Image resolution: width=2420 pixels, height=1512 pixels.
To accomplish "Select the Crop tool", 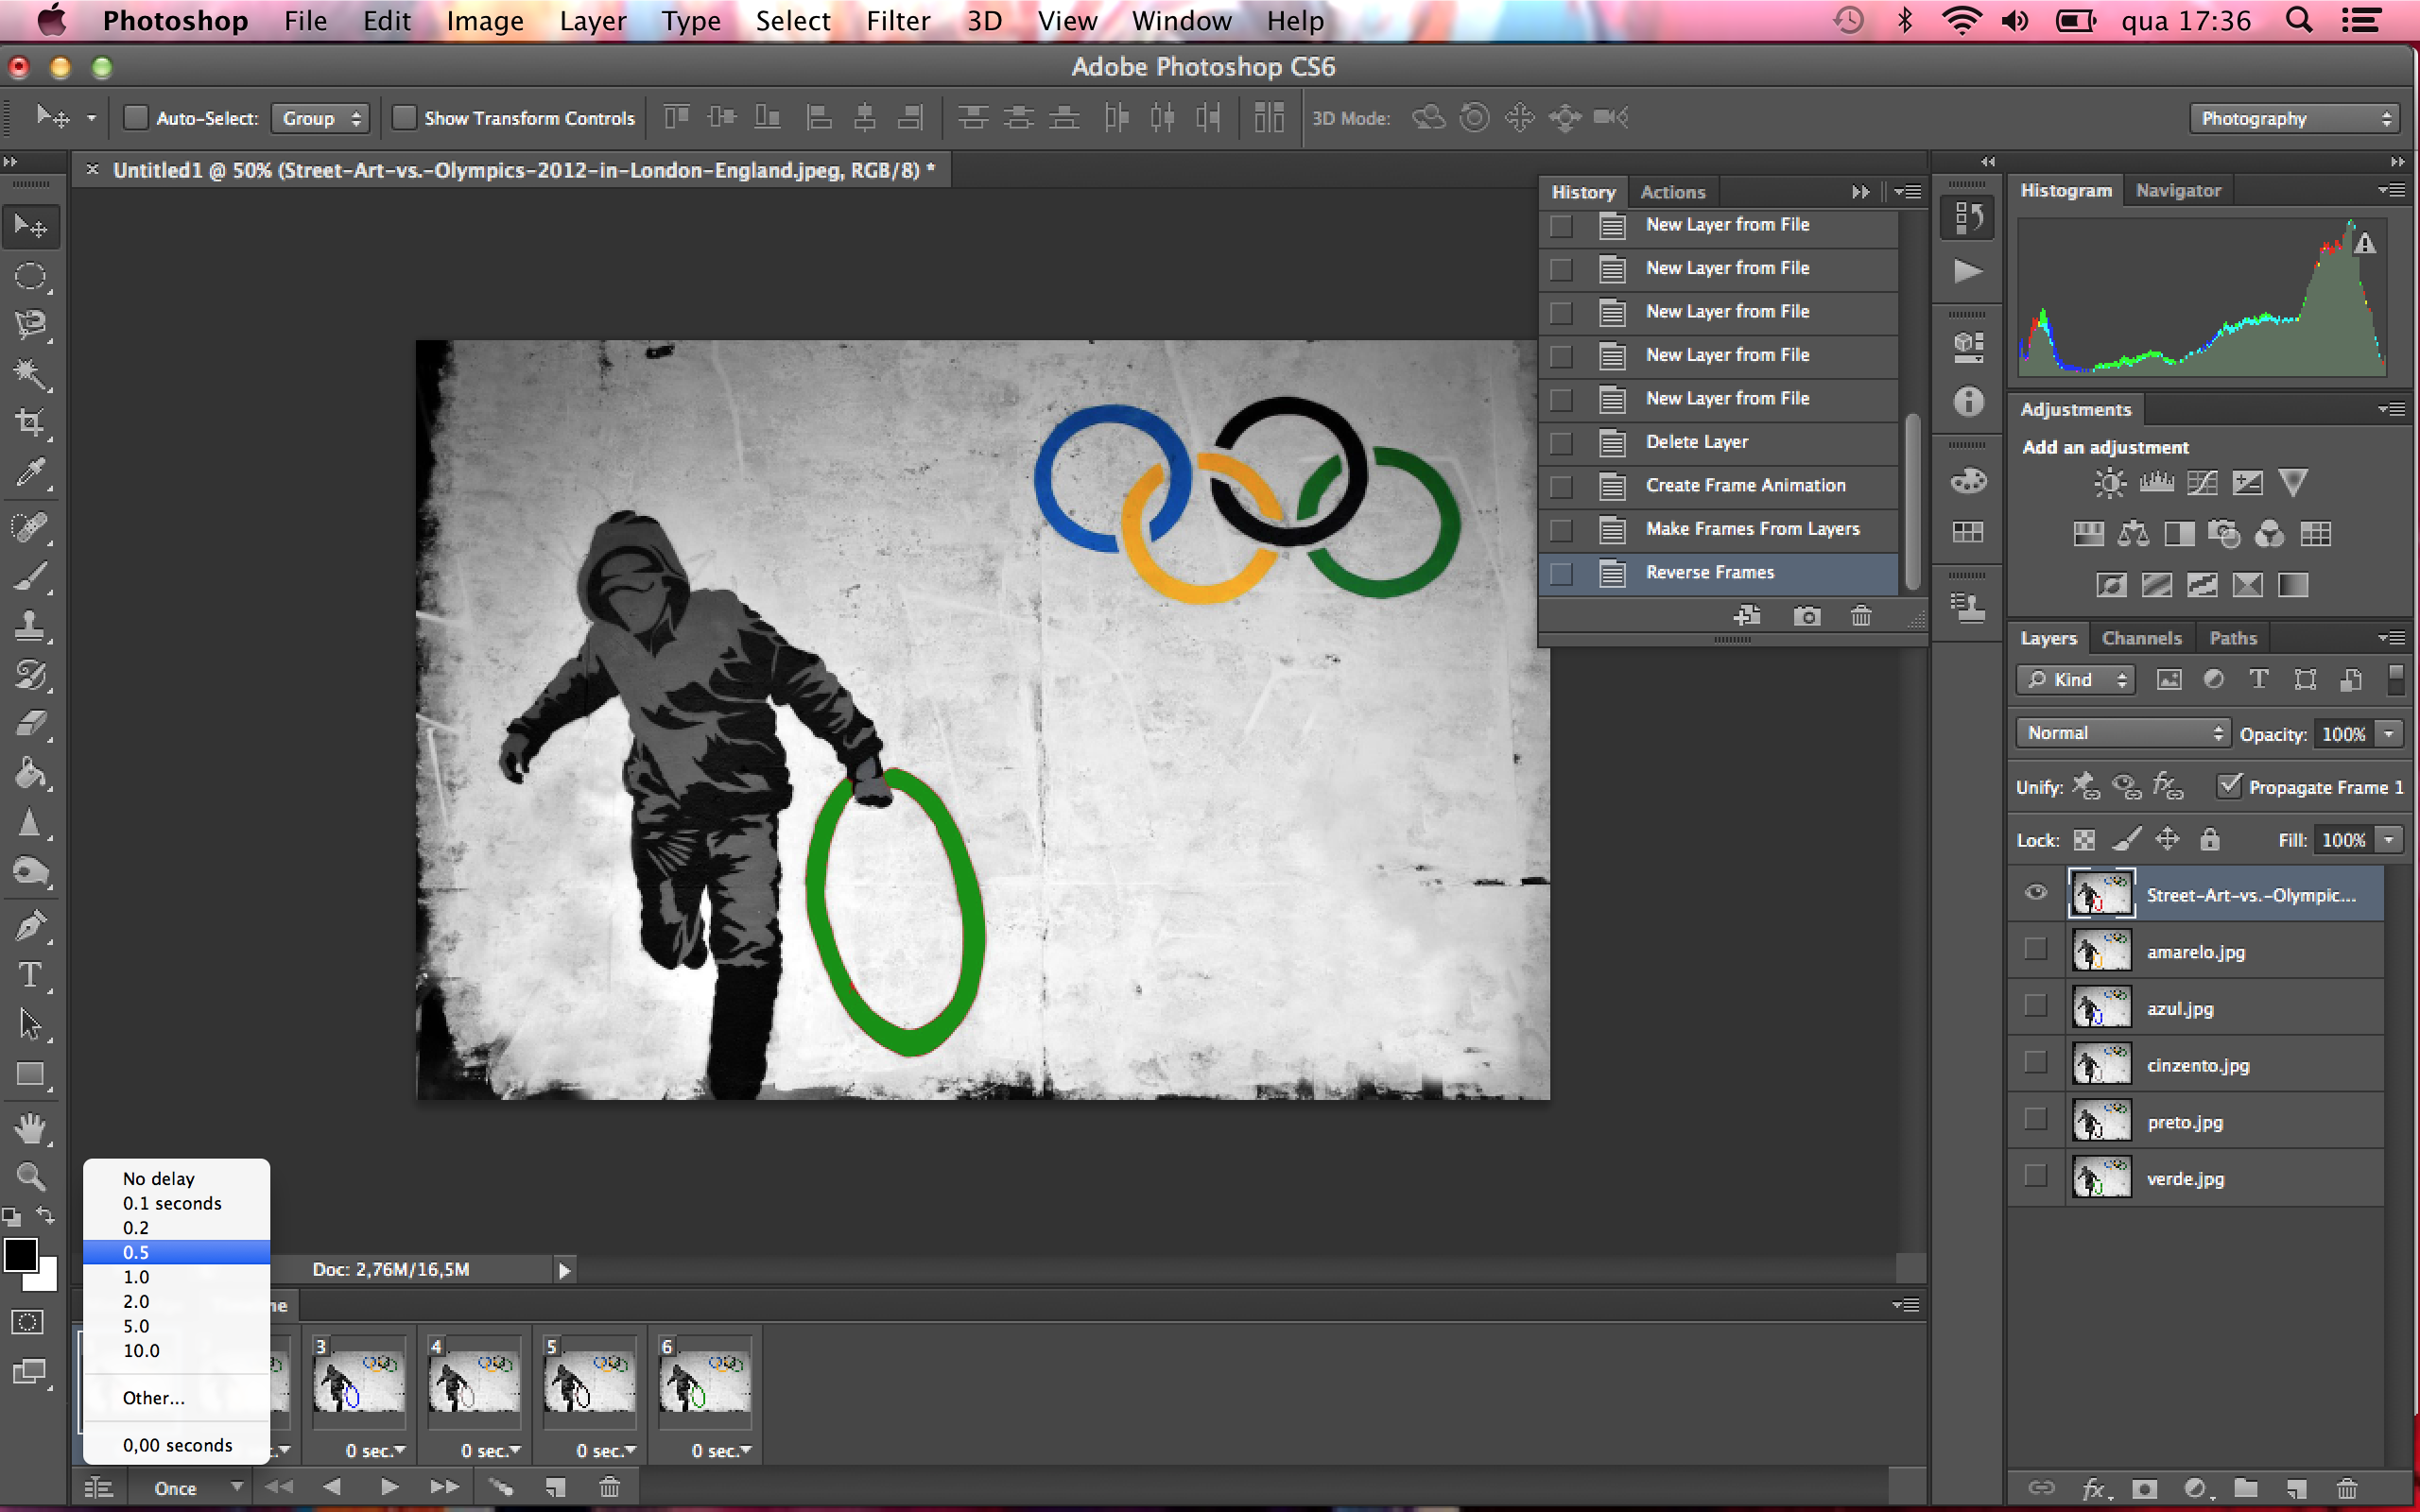I will (30, 423).
